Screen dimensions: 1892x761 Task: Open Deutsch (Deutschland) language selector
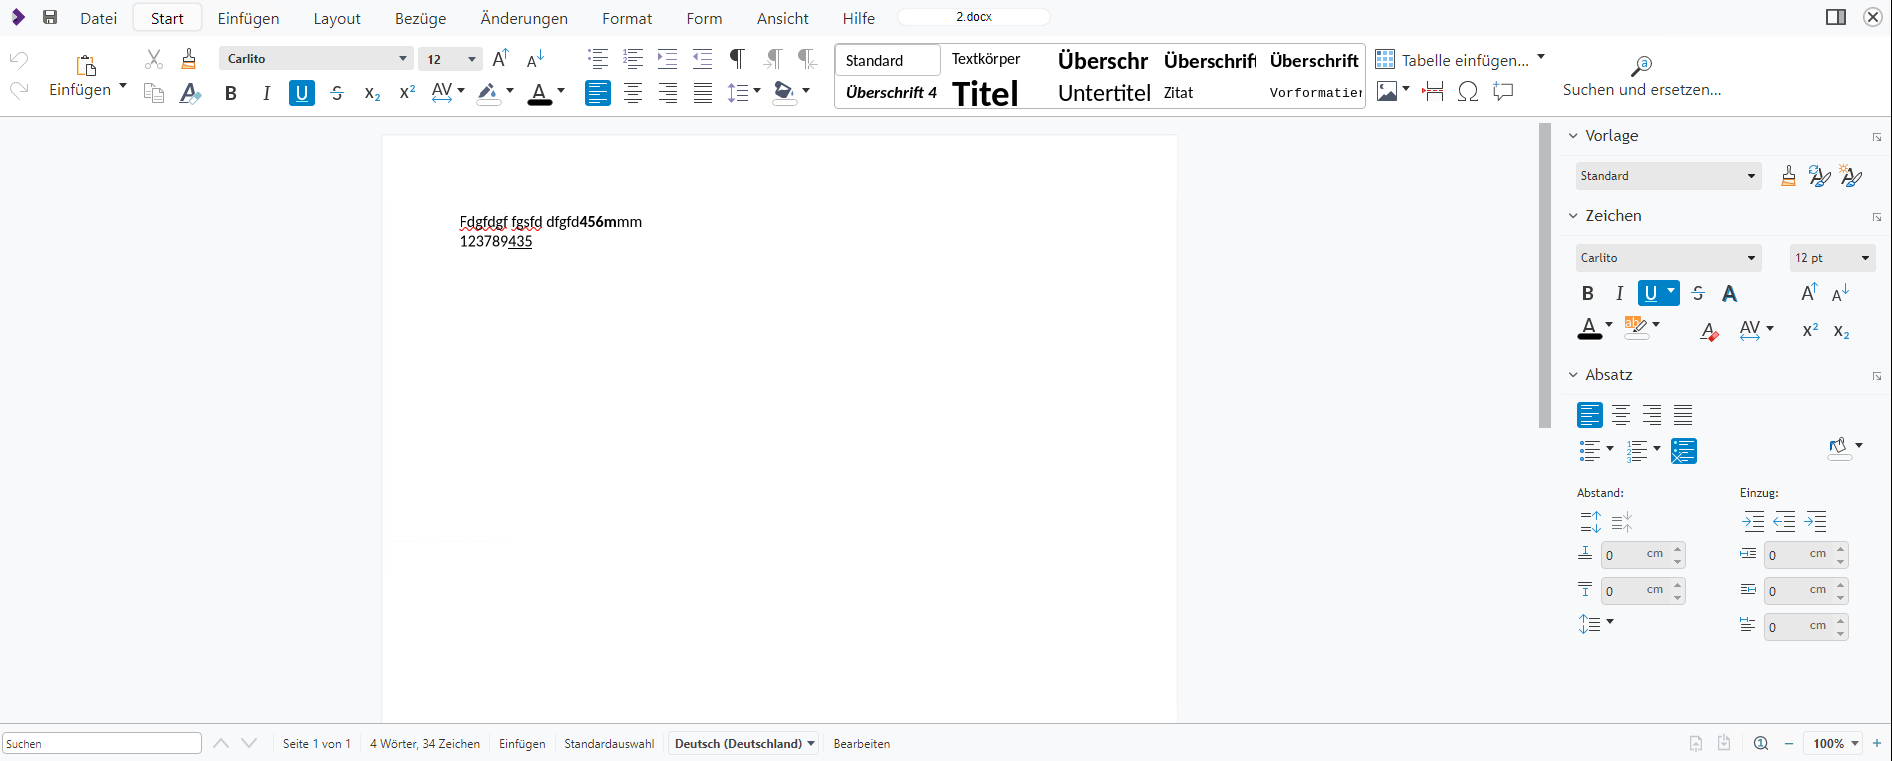(745, 743)
